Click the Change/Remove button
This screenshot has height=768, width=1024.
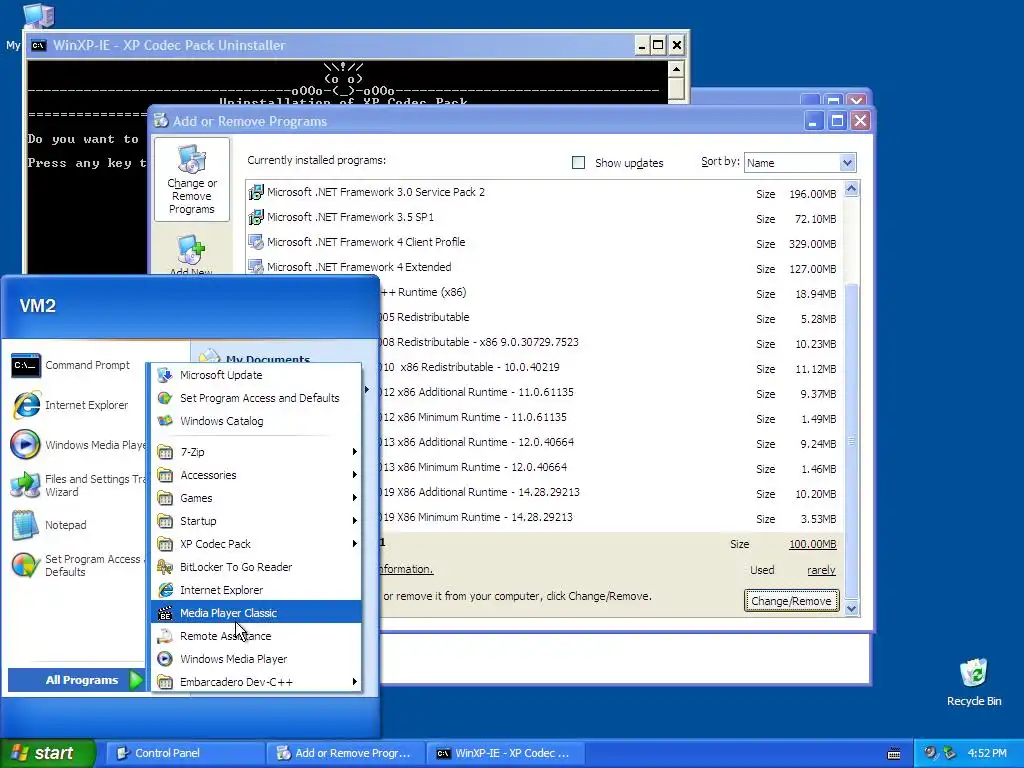point(791,601)
